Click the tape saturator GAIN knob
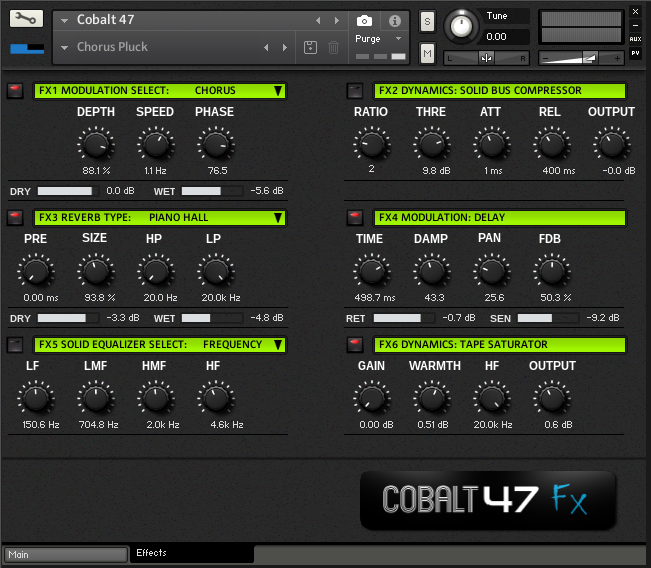 click(x=372, y=398)
